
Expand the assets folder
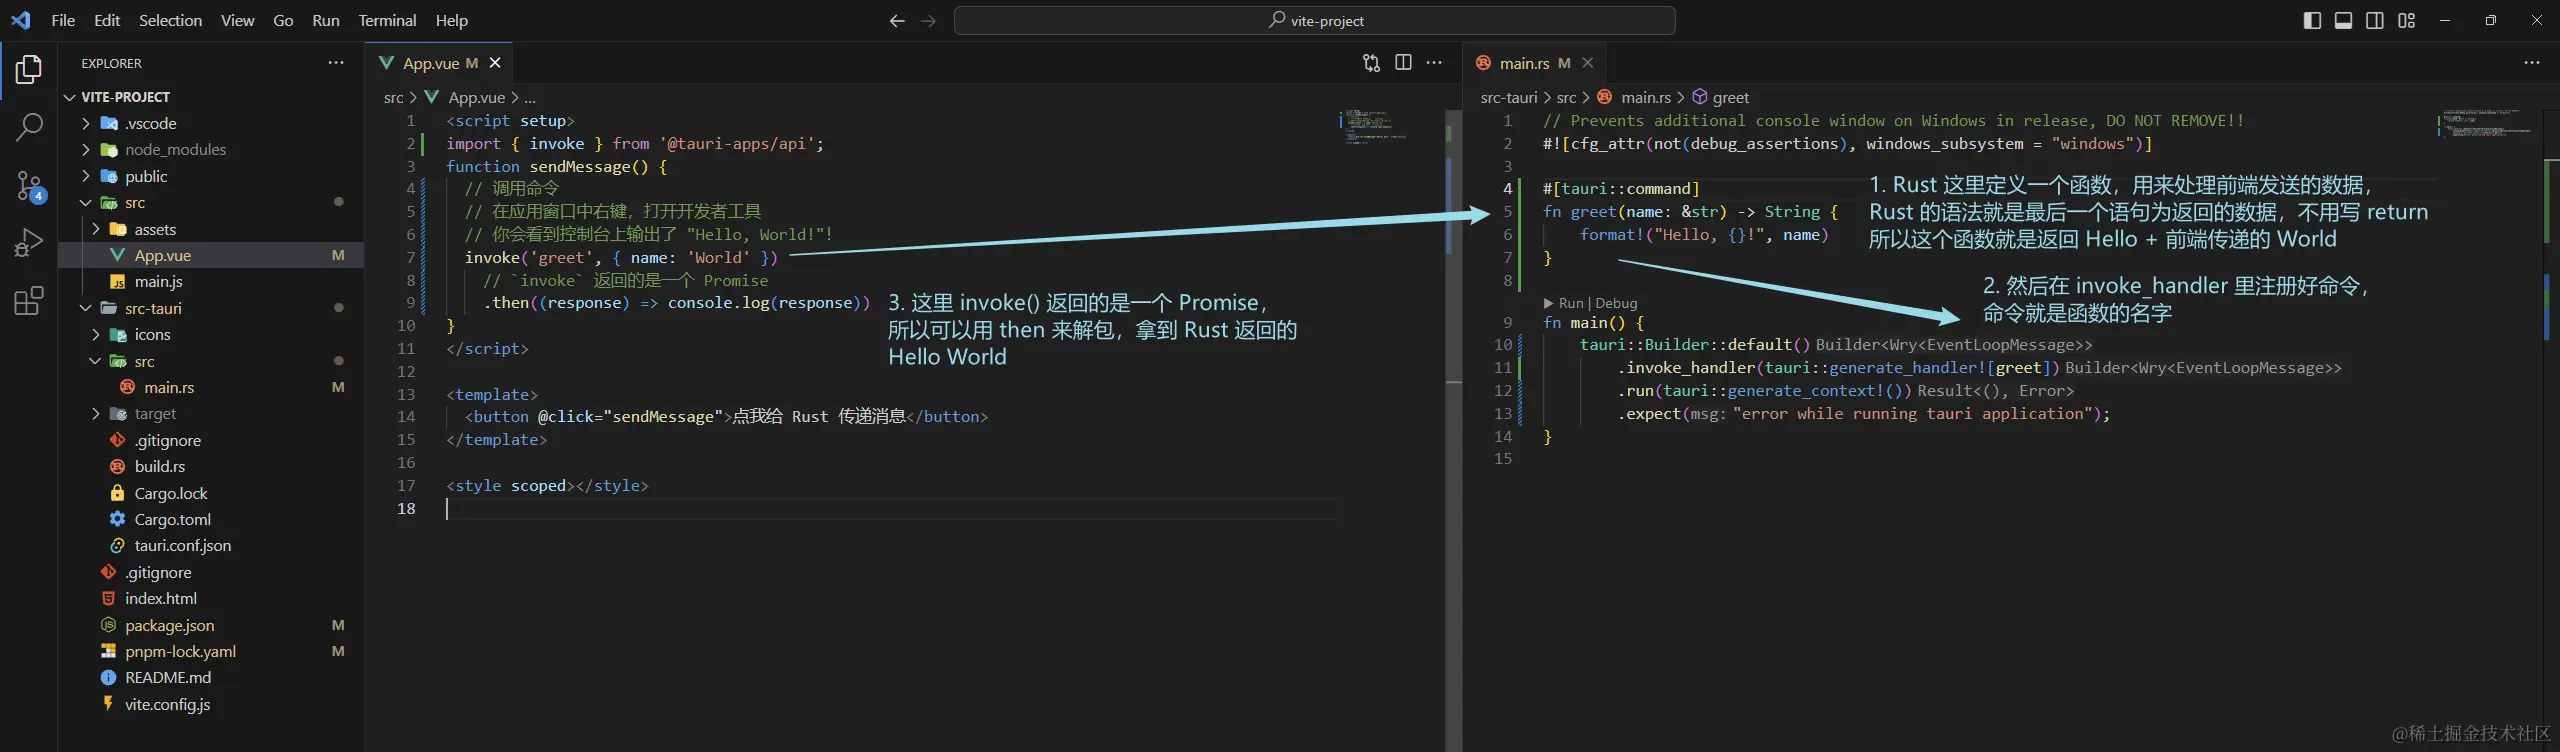coord(211,229)
